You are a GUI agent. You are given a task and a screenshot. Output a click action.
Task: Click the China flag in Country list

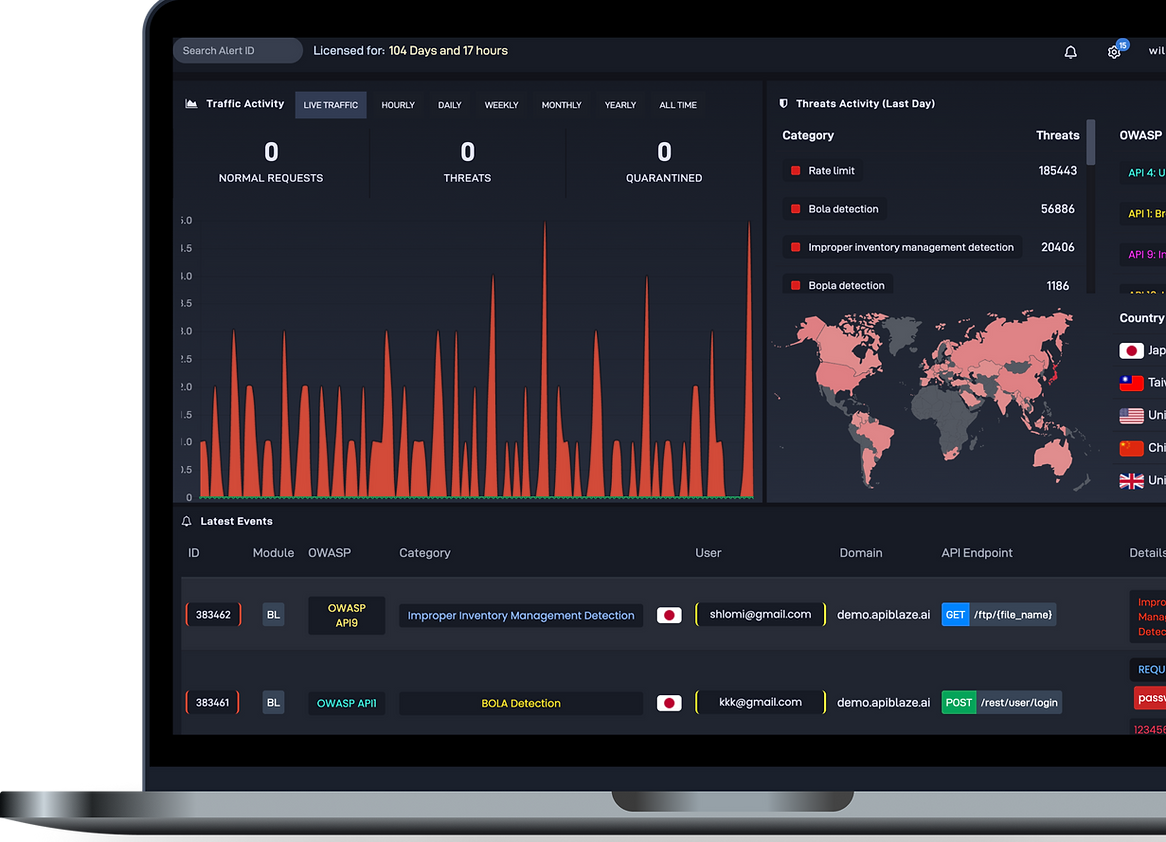1131,448
